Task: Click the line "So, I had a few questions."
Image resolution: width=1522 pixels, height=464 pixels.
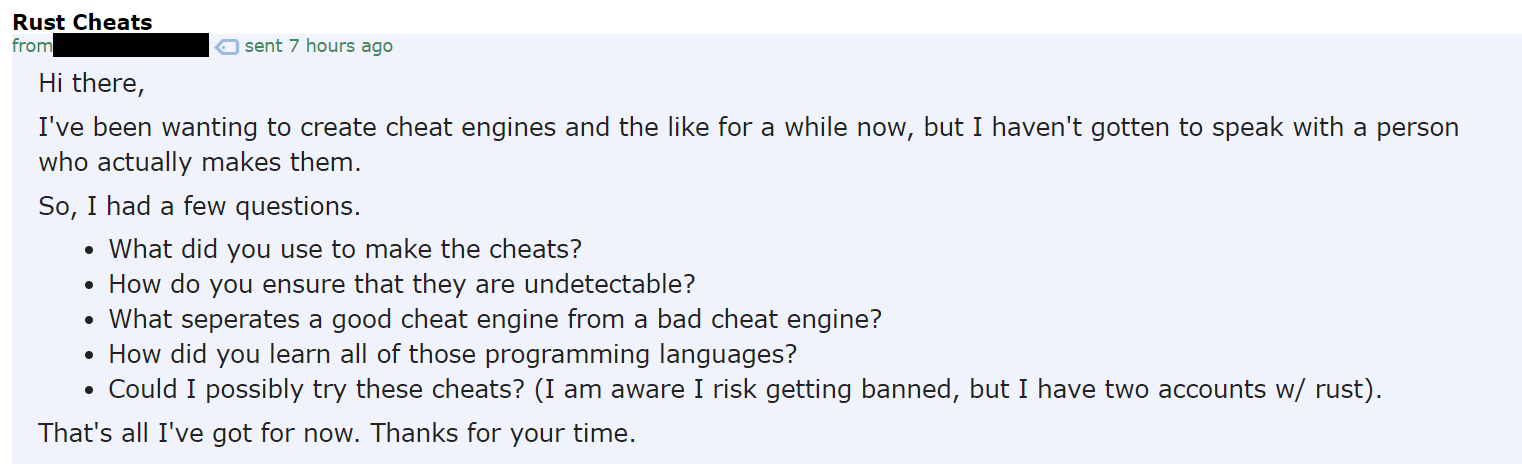Action: [x=199, y=207]
